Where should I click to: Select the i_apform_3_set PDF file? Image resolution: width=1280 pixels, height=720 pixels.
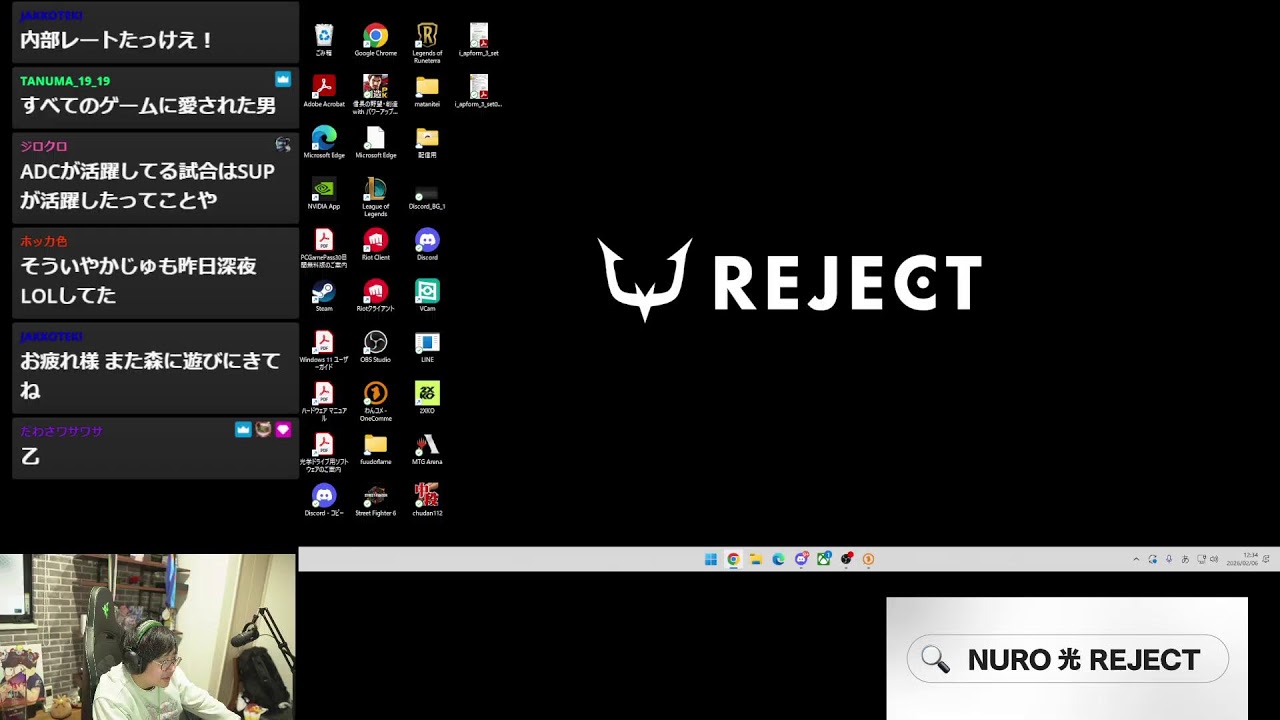point(479,40)
